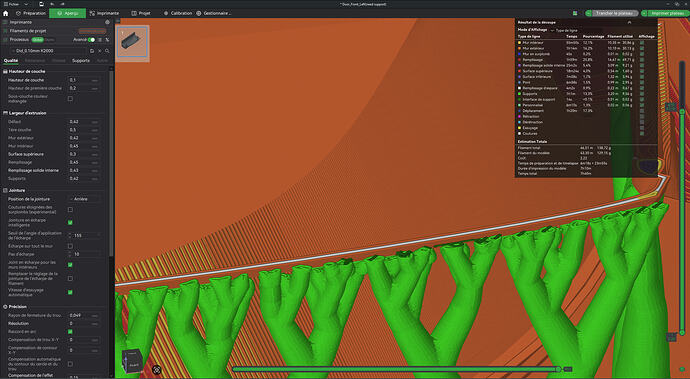This screenshot has height=379, width=690.
Task: Toggle Supports display checkbox in legend
Action: 642,94
